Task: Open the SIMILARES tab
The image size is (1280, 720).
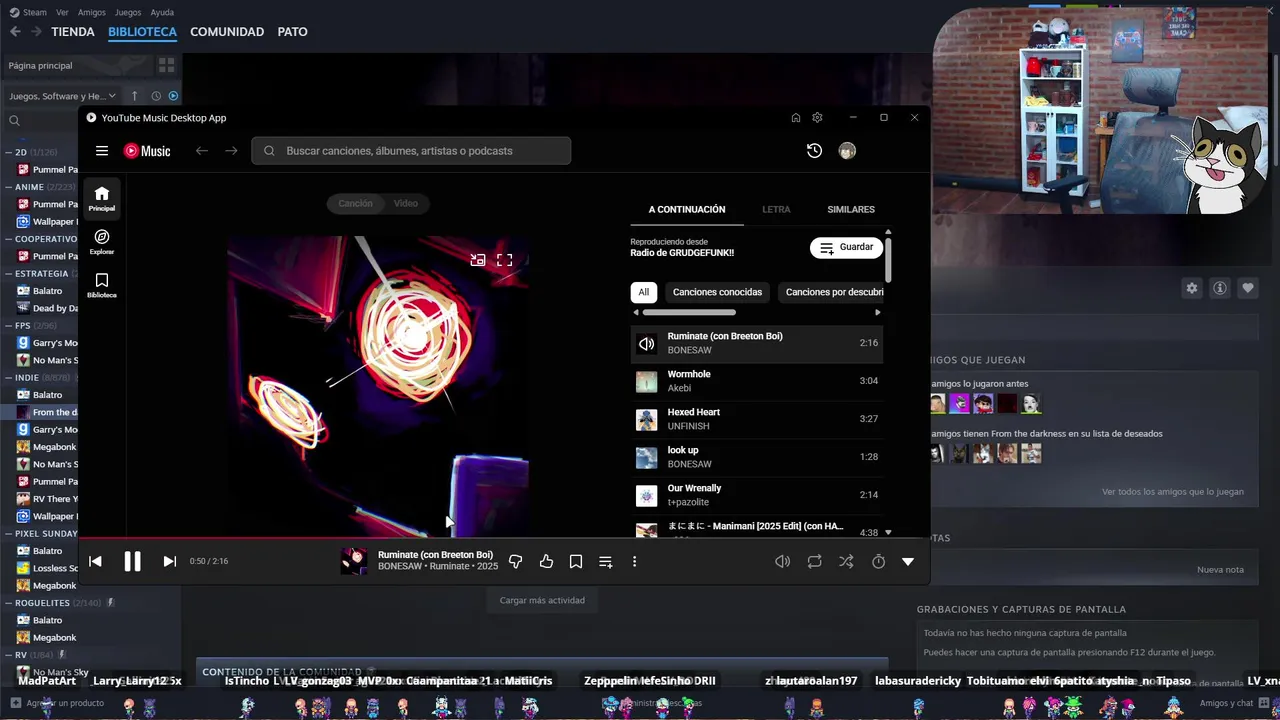Action: (x=851, y=209)
